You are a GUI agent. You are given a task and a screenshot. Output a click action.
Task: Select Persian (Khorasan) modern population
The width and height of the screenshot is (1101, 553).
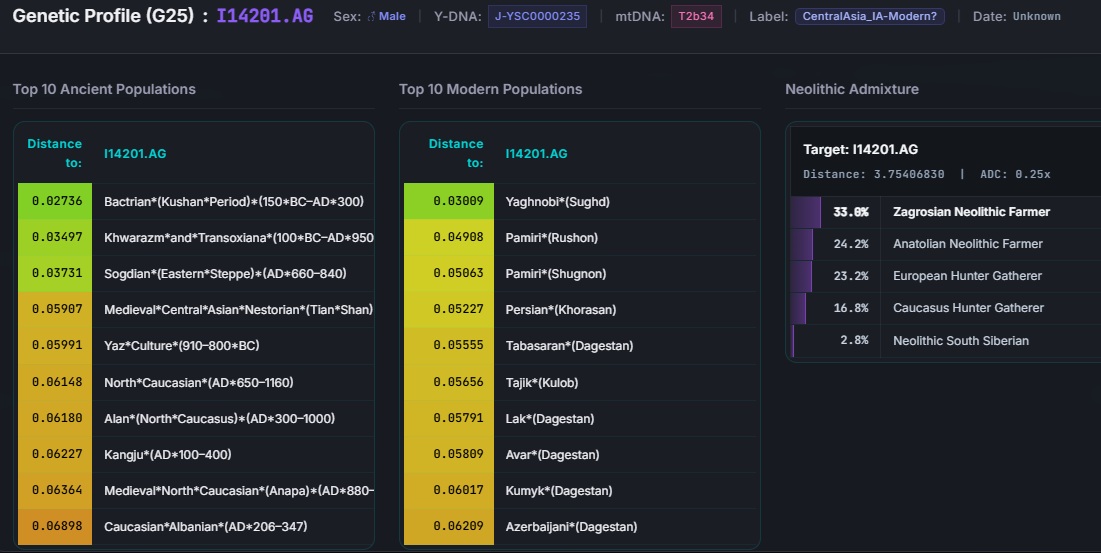coord(580,309)
